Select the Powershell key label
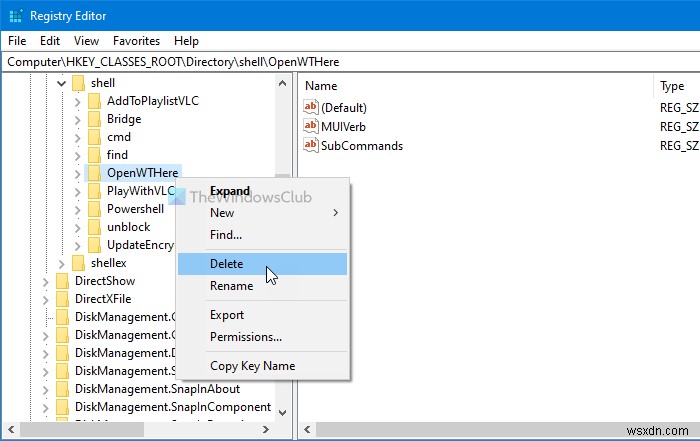This screenshot has height=441, width=700. point(135,209)
